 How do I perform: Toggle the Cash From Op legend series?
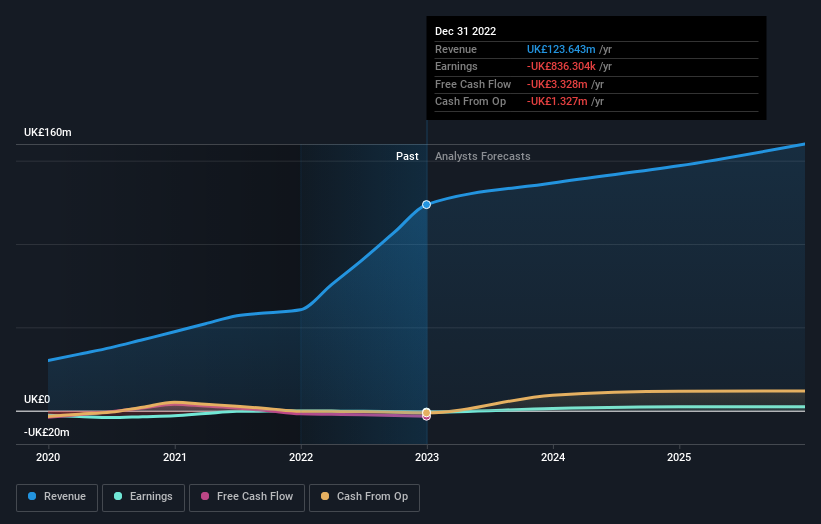pyautogui.click(x=364, y=497)
